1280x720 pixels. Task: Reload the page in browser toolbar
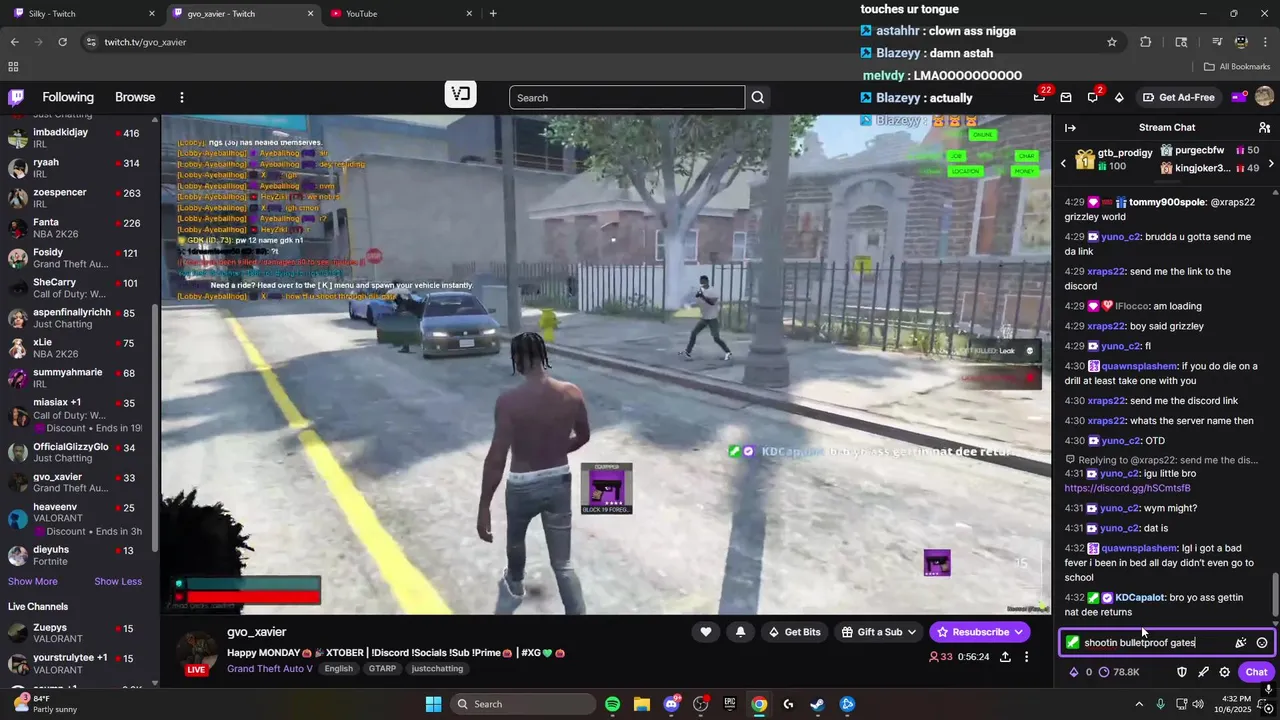tap(62, 42)
